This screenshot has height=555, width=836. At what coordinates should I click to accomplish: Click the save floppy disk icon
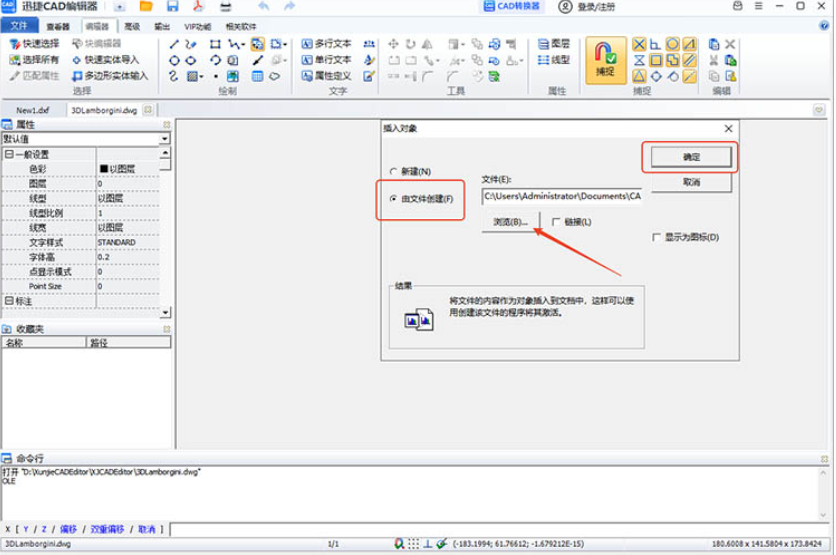(x=172, y=7)
